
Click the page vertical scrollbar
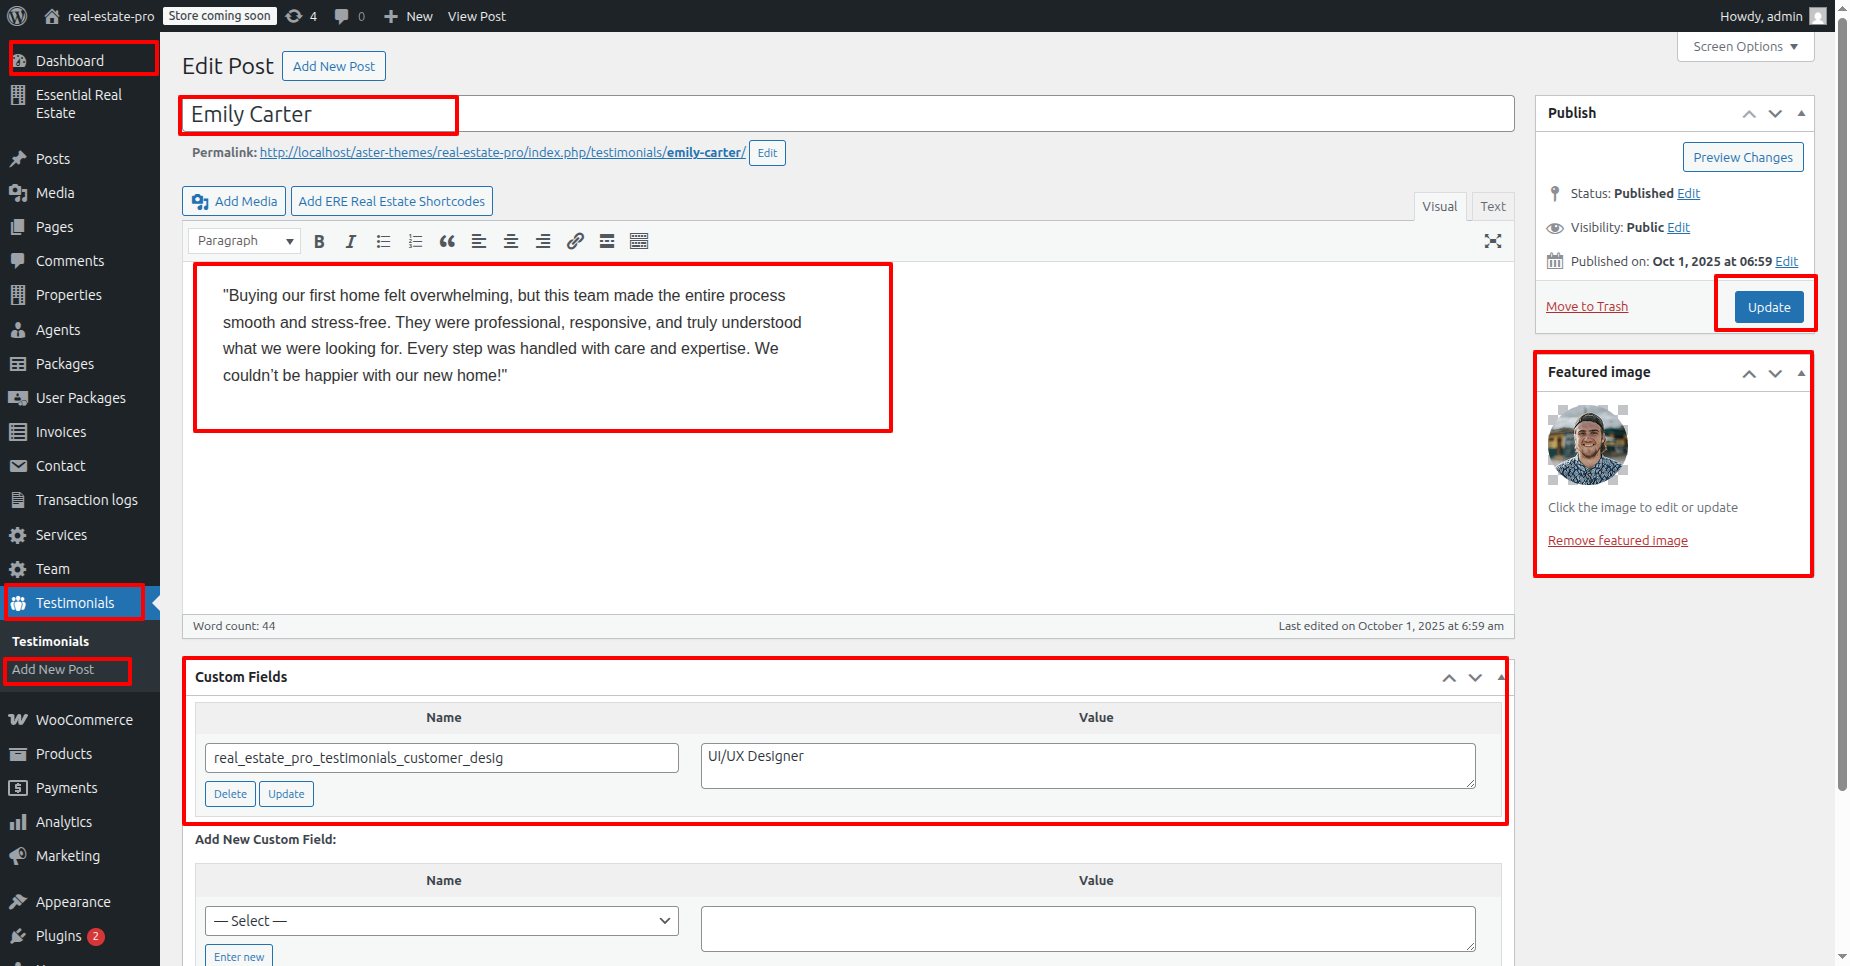coord(1842,400)
